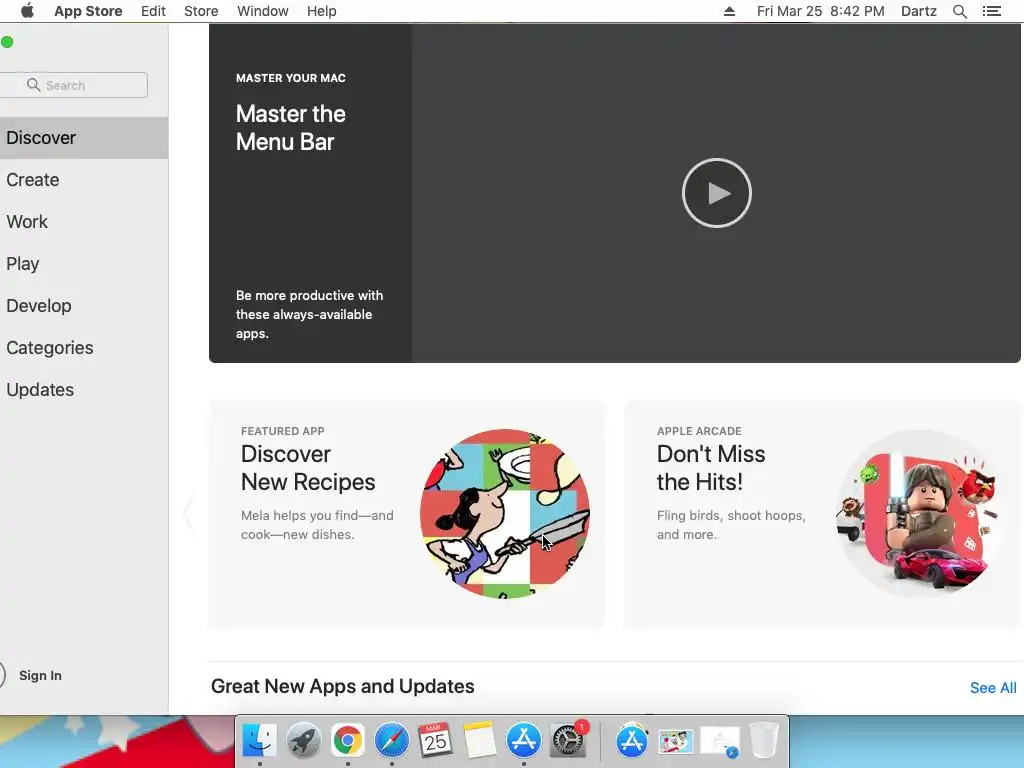Click the APPLE ARCADE label
Image resolution: width=1024 pixels, height=768 pixels.
pyautogui.click(x=699, y=431)
